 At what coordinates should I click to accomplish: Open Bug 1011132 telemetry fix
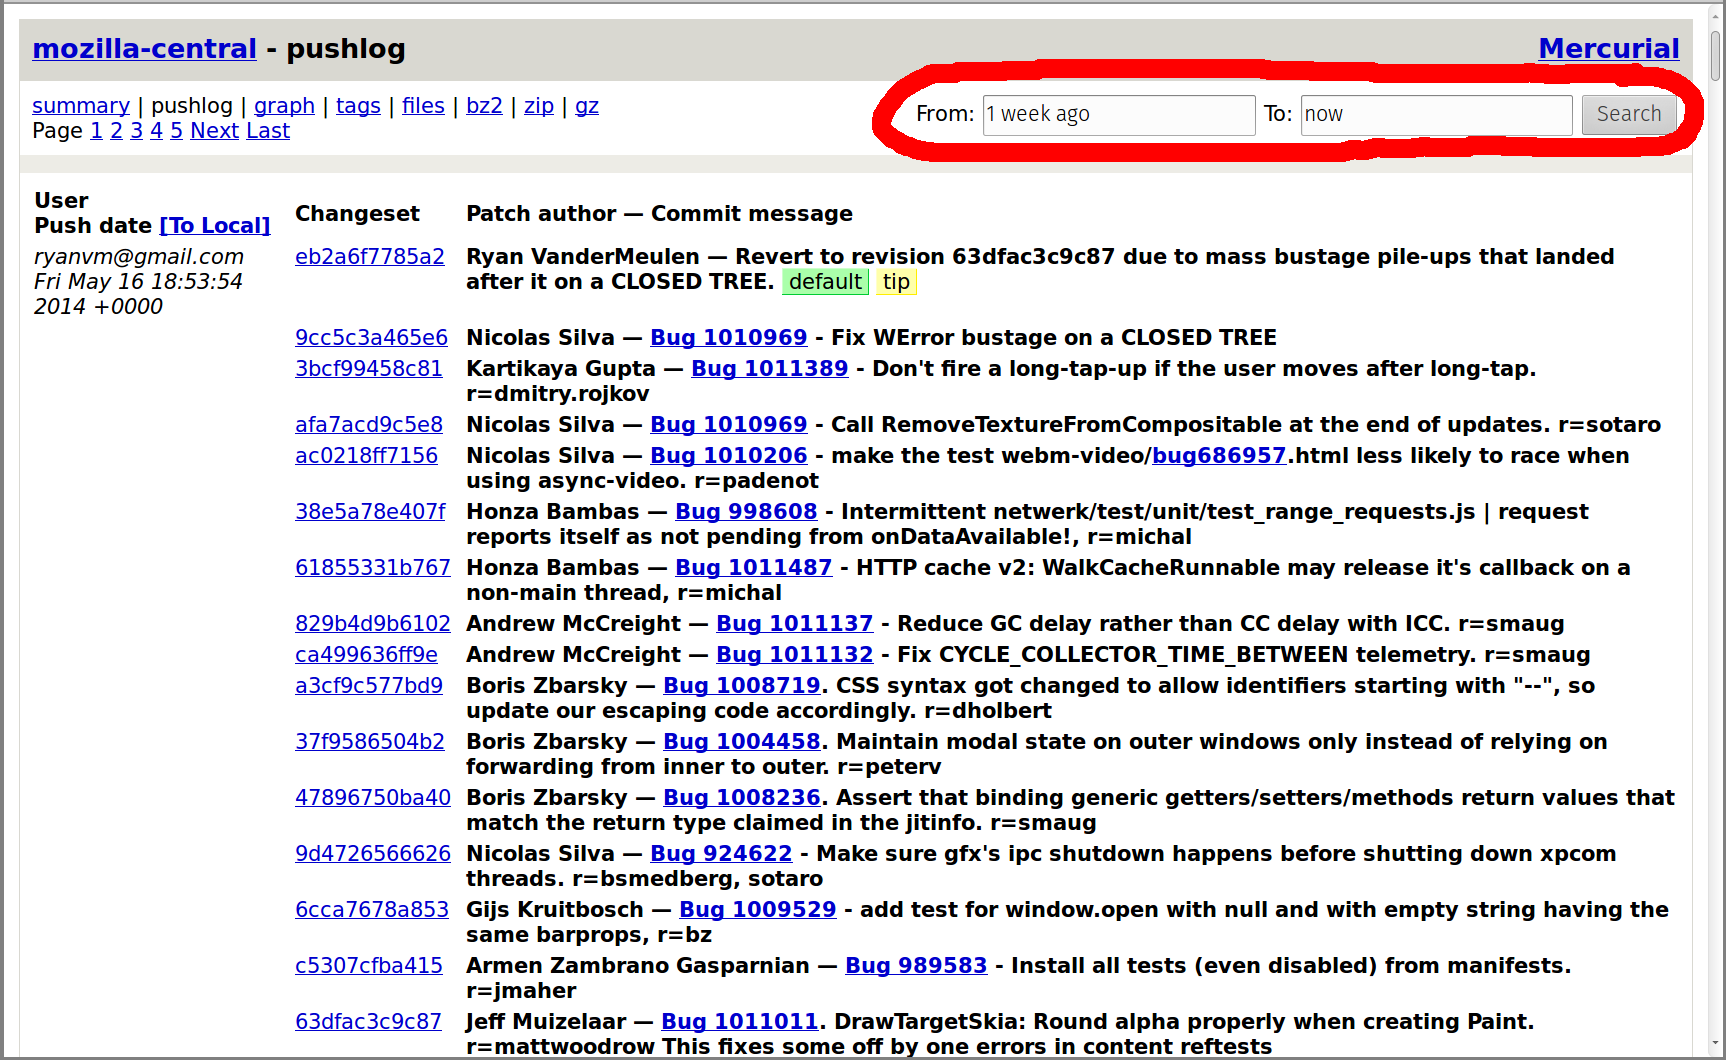(x=794, y=655)
